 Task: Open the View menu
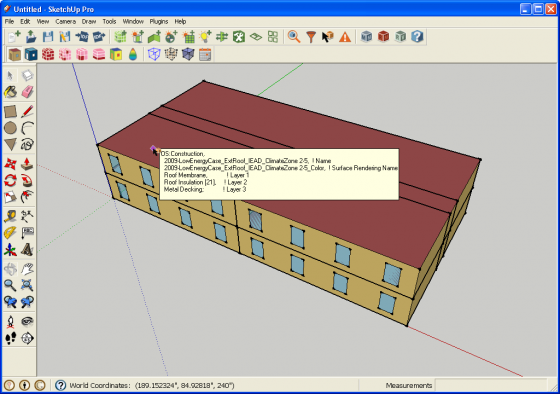[43, 21]
